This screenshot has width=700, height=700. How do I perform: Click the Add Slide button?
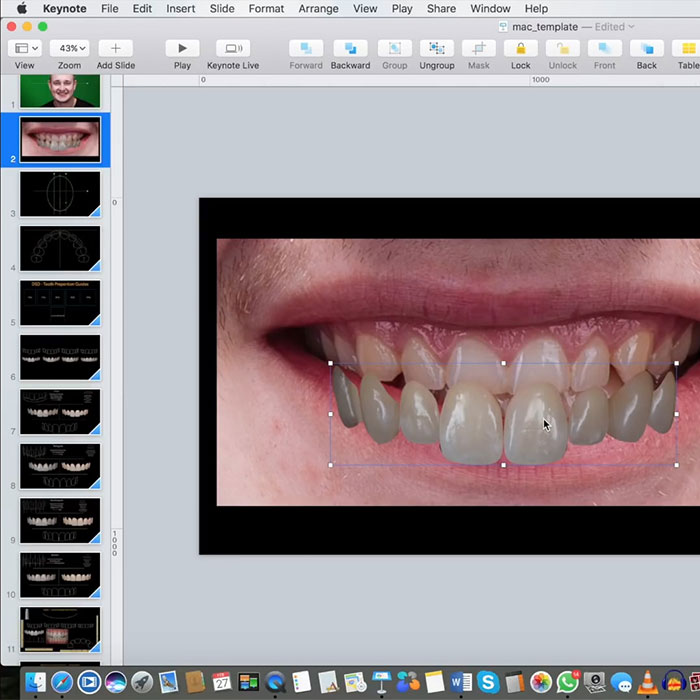116,49
